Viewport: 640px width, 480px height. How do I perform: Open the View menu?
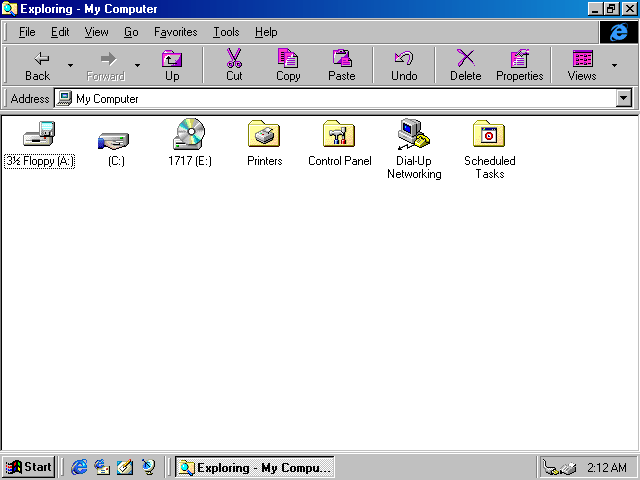(96, 32)
